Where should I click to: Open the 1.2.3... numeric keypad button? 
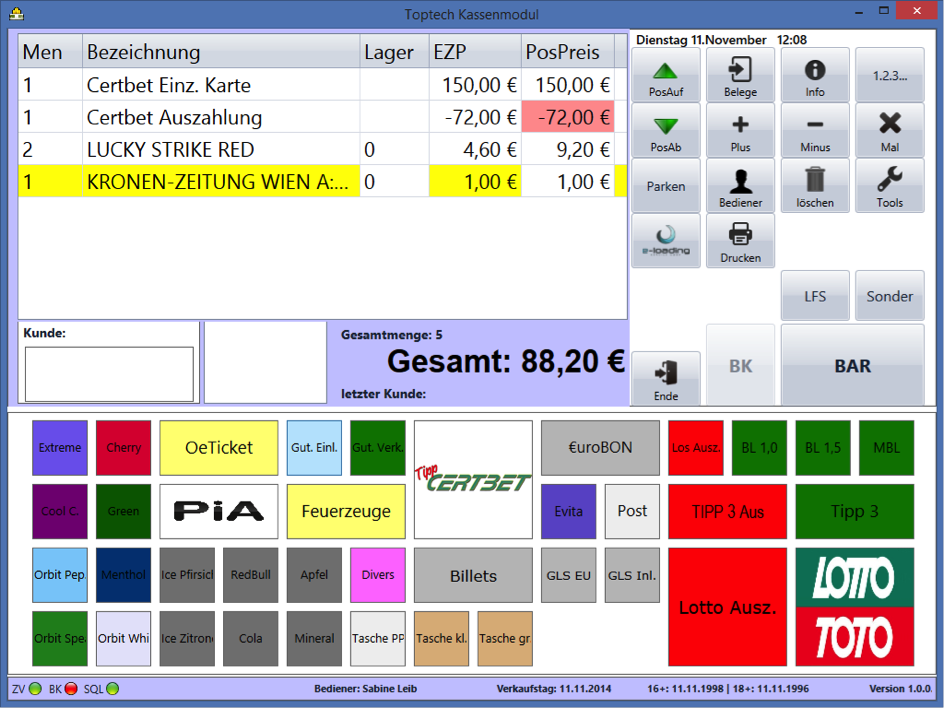pos(890,75)
